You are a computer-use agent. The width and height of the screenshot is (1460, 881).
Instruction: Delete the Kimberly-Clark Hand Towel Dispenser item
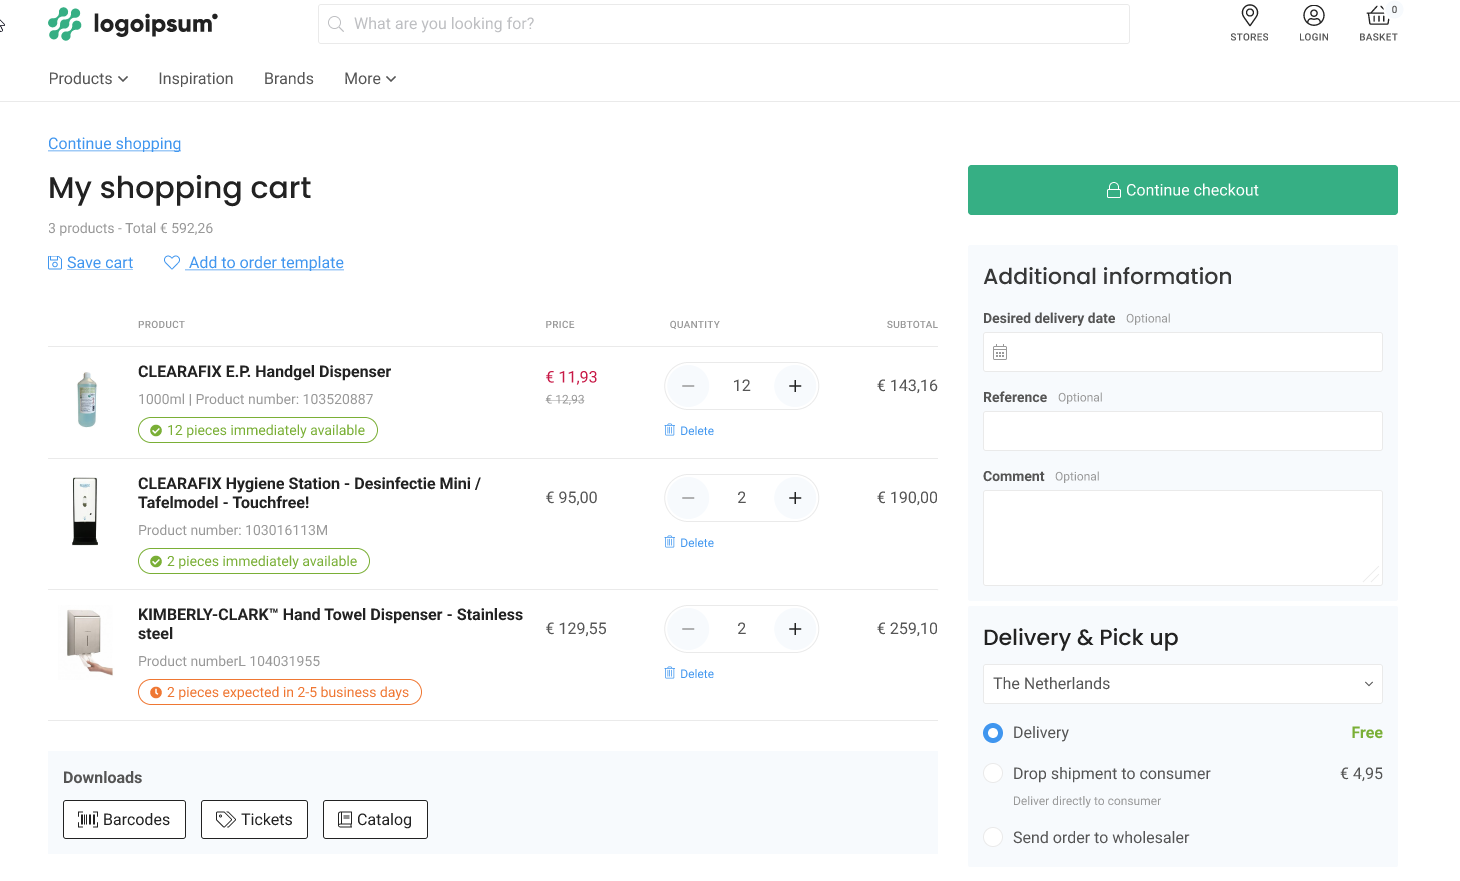point(689,674)
